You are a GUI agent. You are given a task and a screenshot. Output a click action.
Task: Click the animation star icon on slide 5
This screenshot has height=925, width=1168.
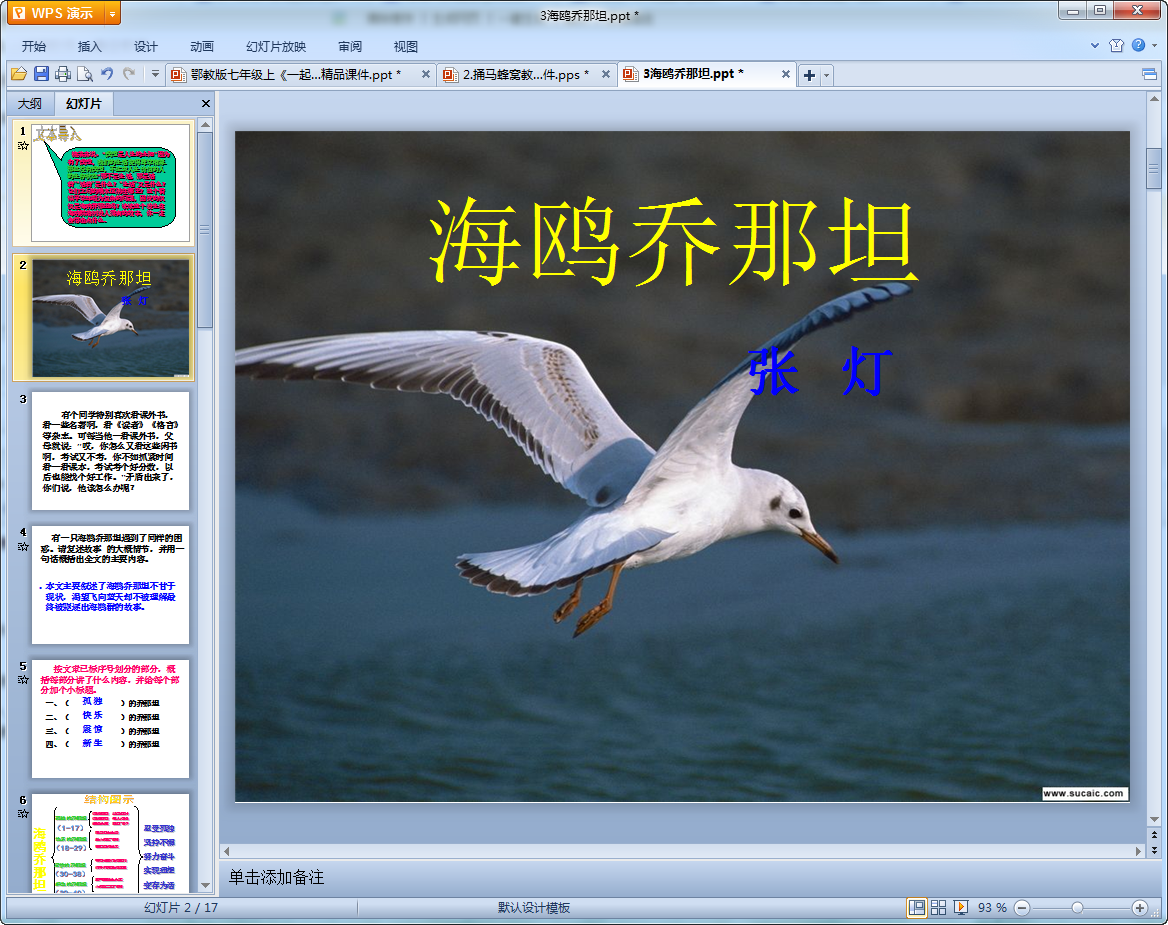tap(23, 680)
